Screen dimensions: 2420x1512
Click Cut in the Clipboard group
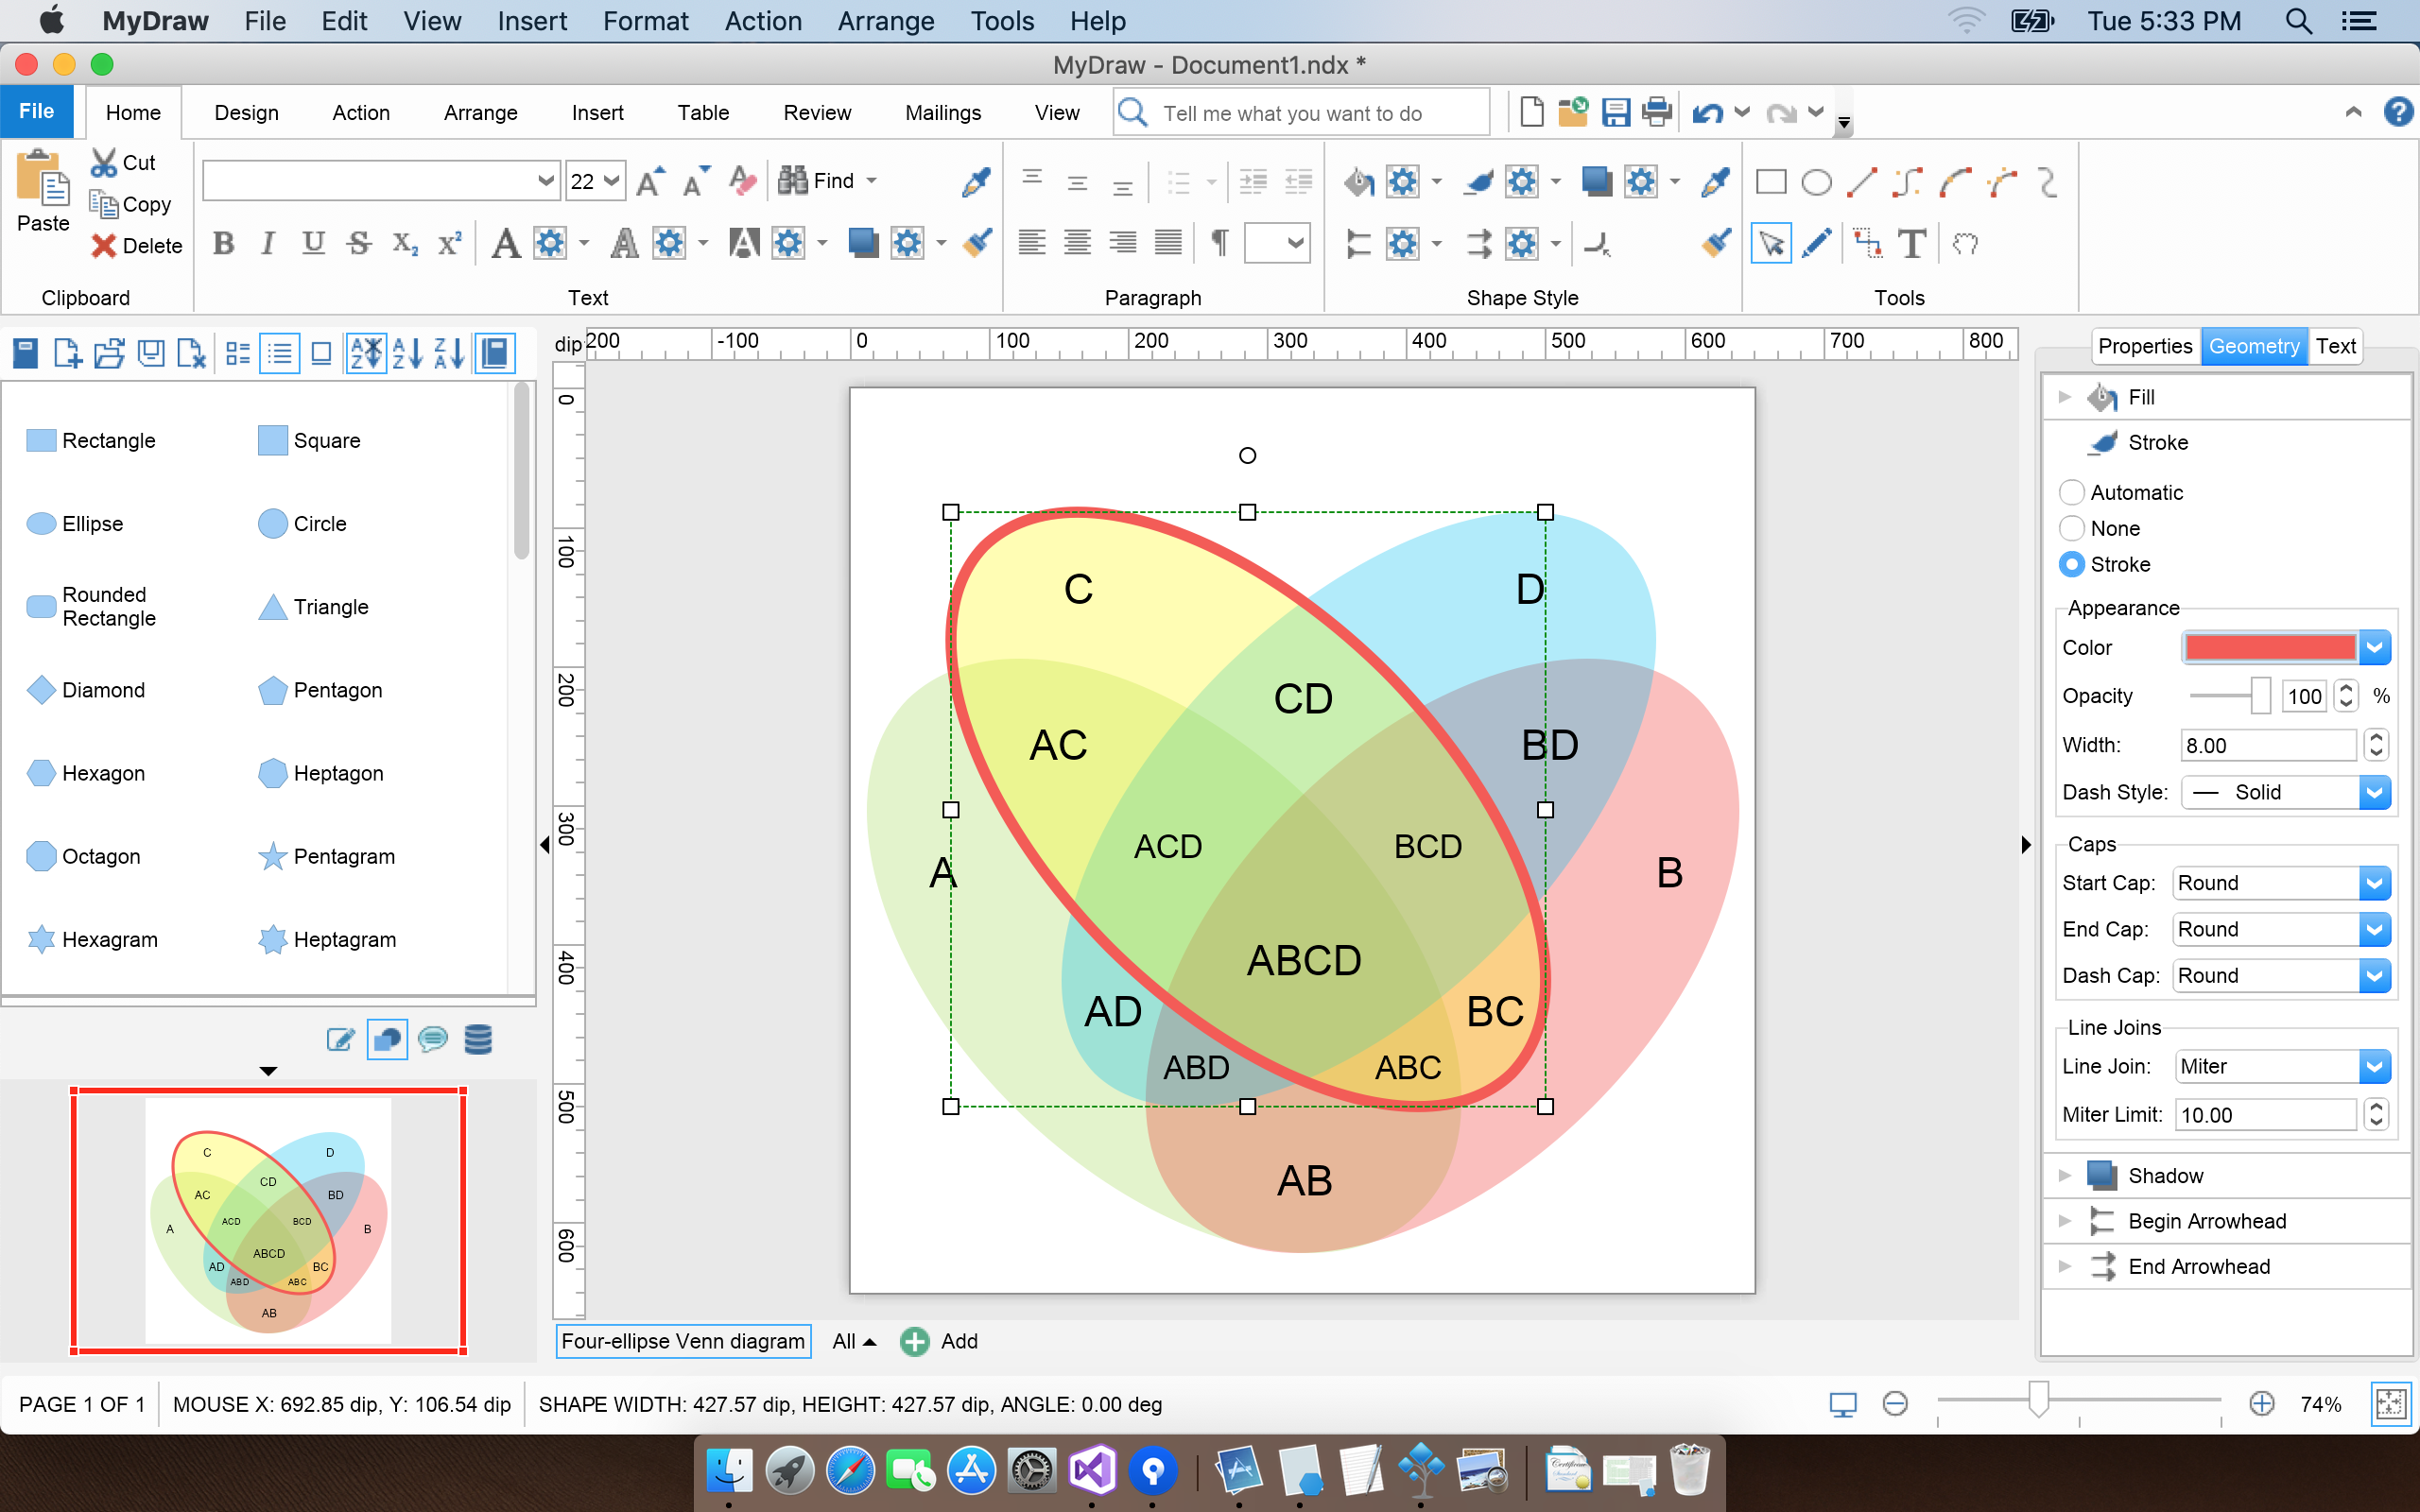[x=125, y=162]
